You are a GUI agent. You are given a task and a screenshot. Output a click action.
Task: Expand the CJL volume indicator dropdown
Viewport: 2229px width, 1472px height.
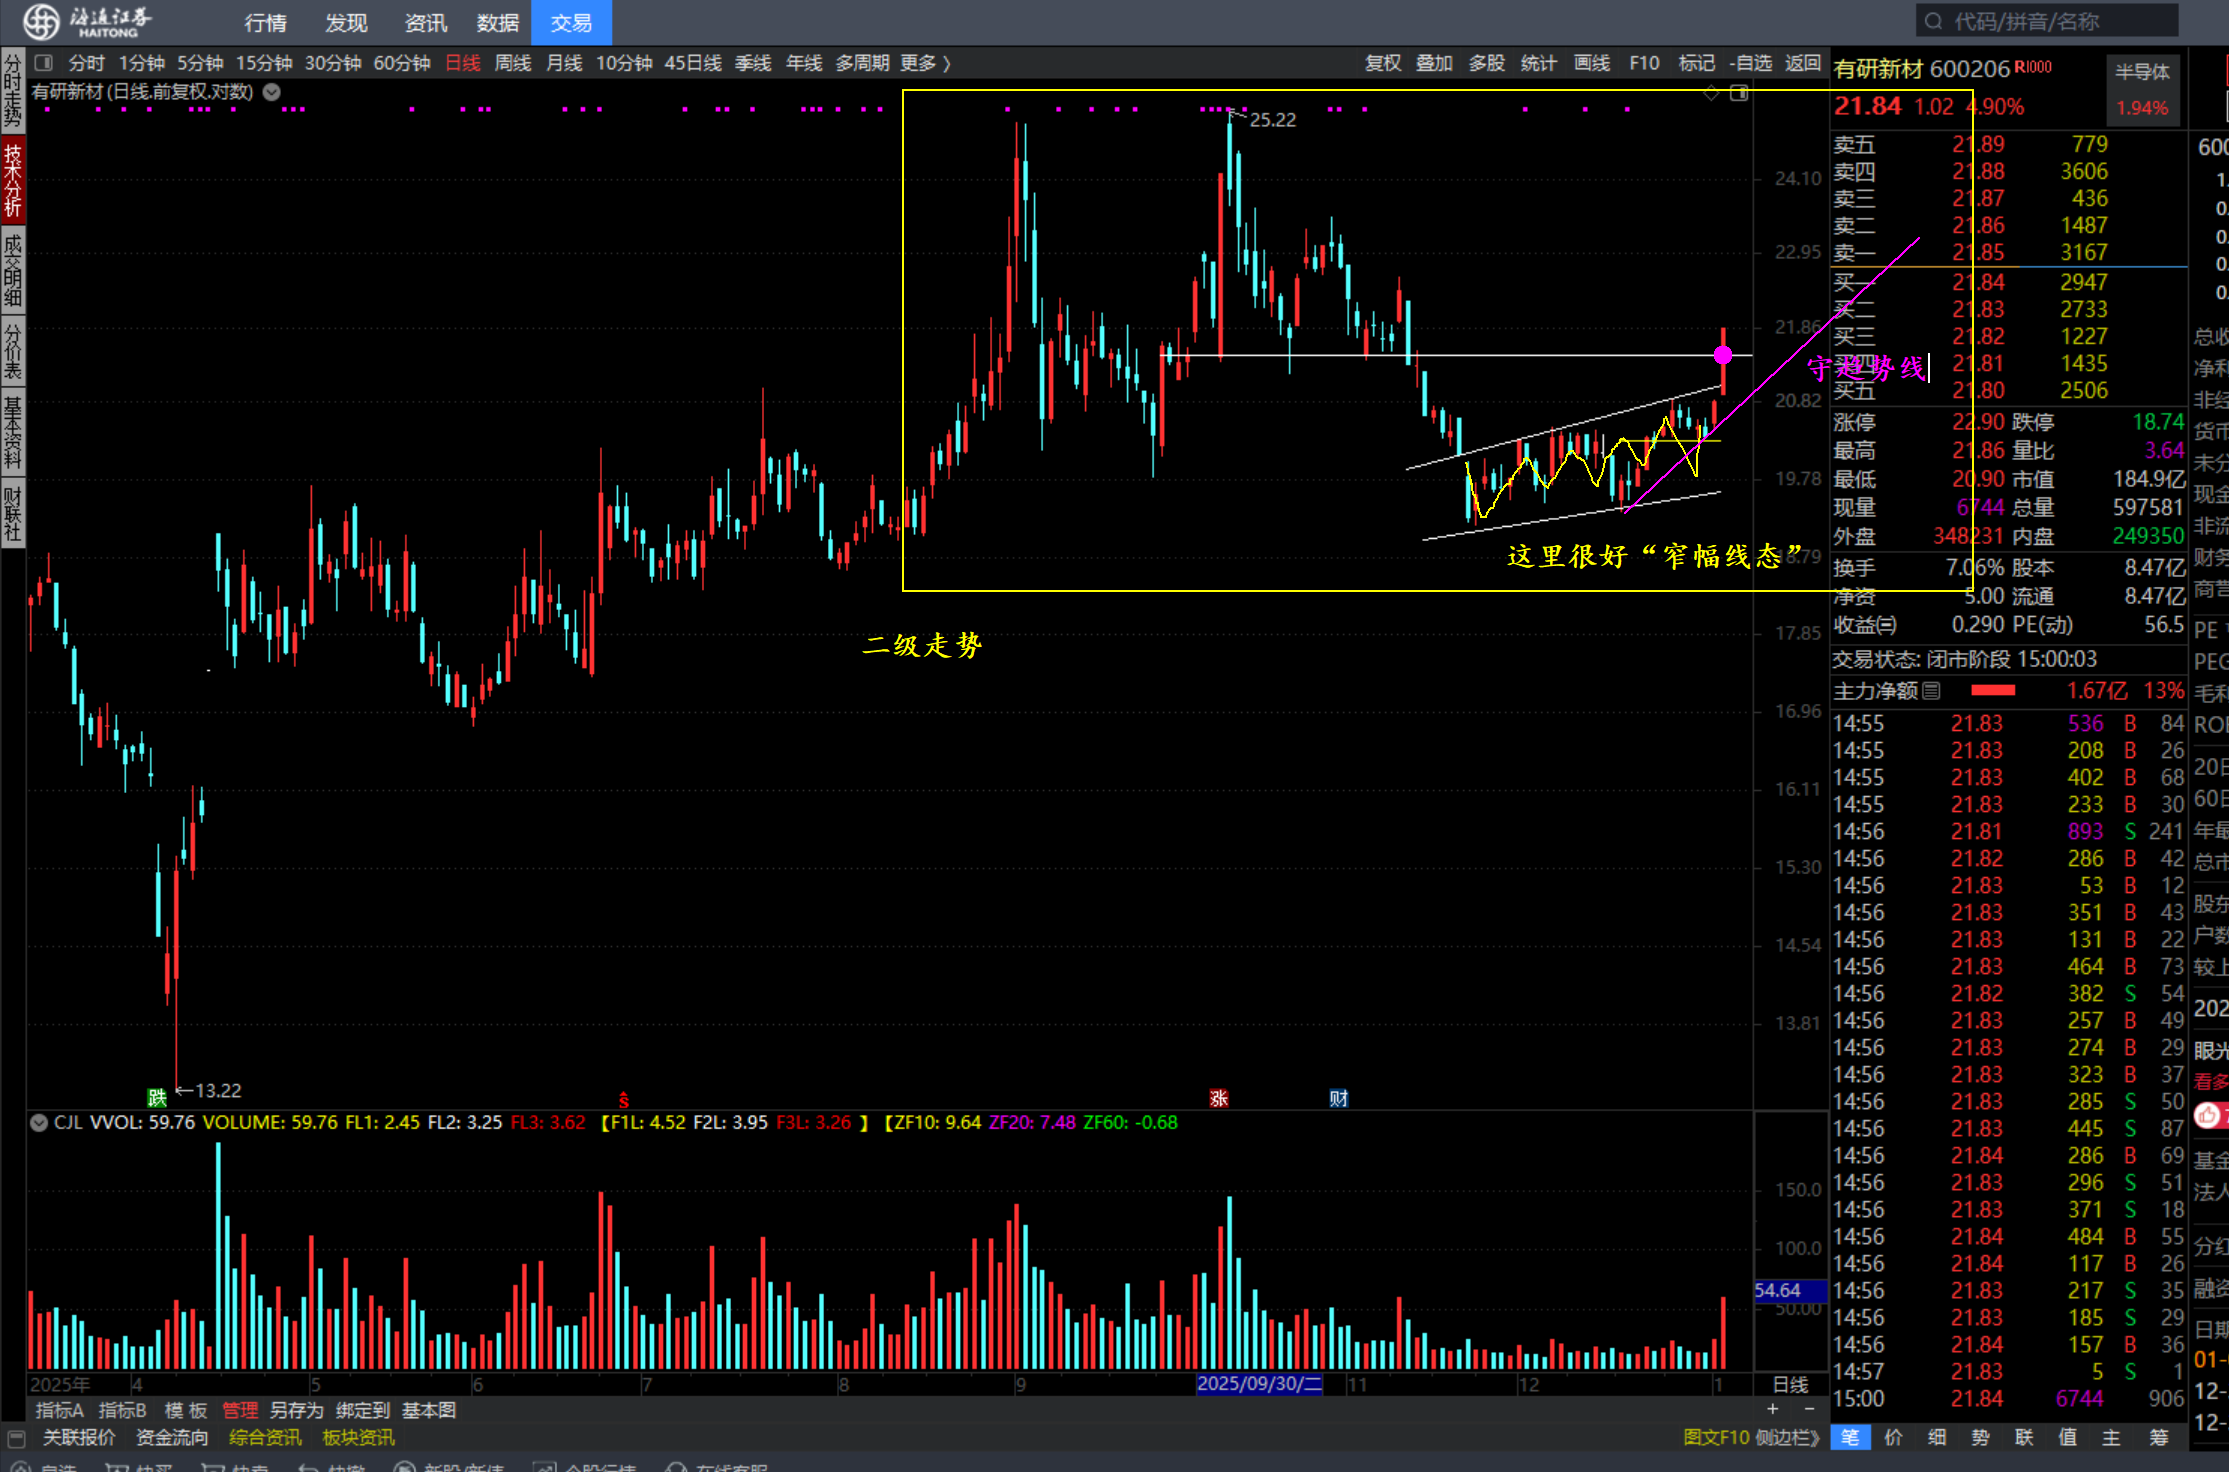click(x=39, y=1122)
